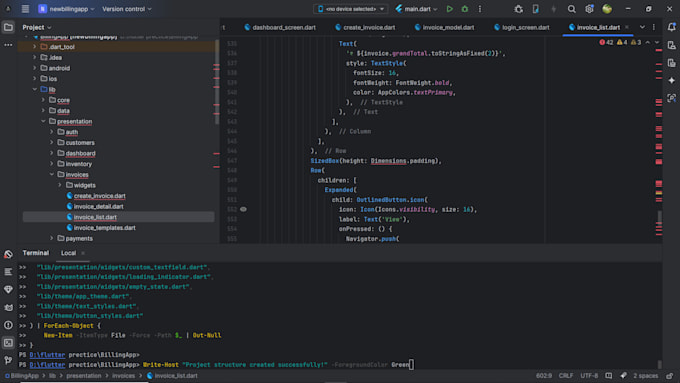Change 2 spaces indent setting
This screenshot has width=680, height=383.
645,376
